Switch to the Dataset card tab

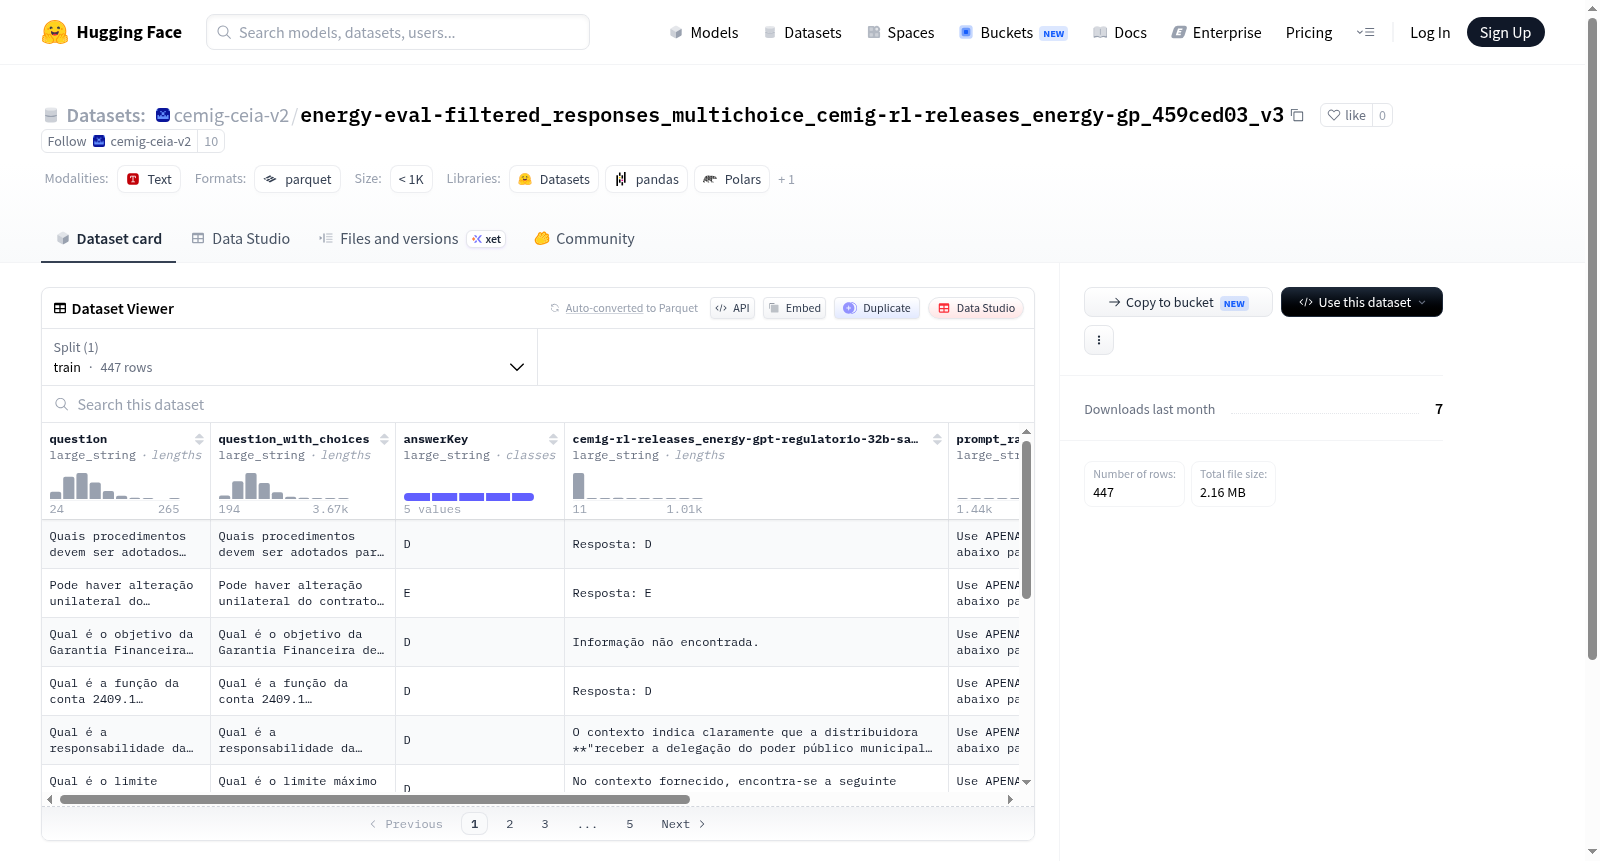108,239
